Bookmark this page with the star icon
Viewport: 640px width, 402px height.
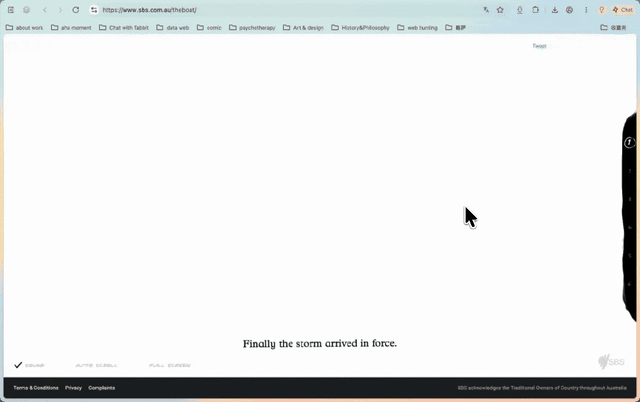(x=500, y=10)
